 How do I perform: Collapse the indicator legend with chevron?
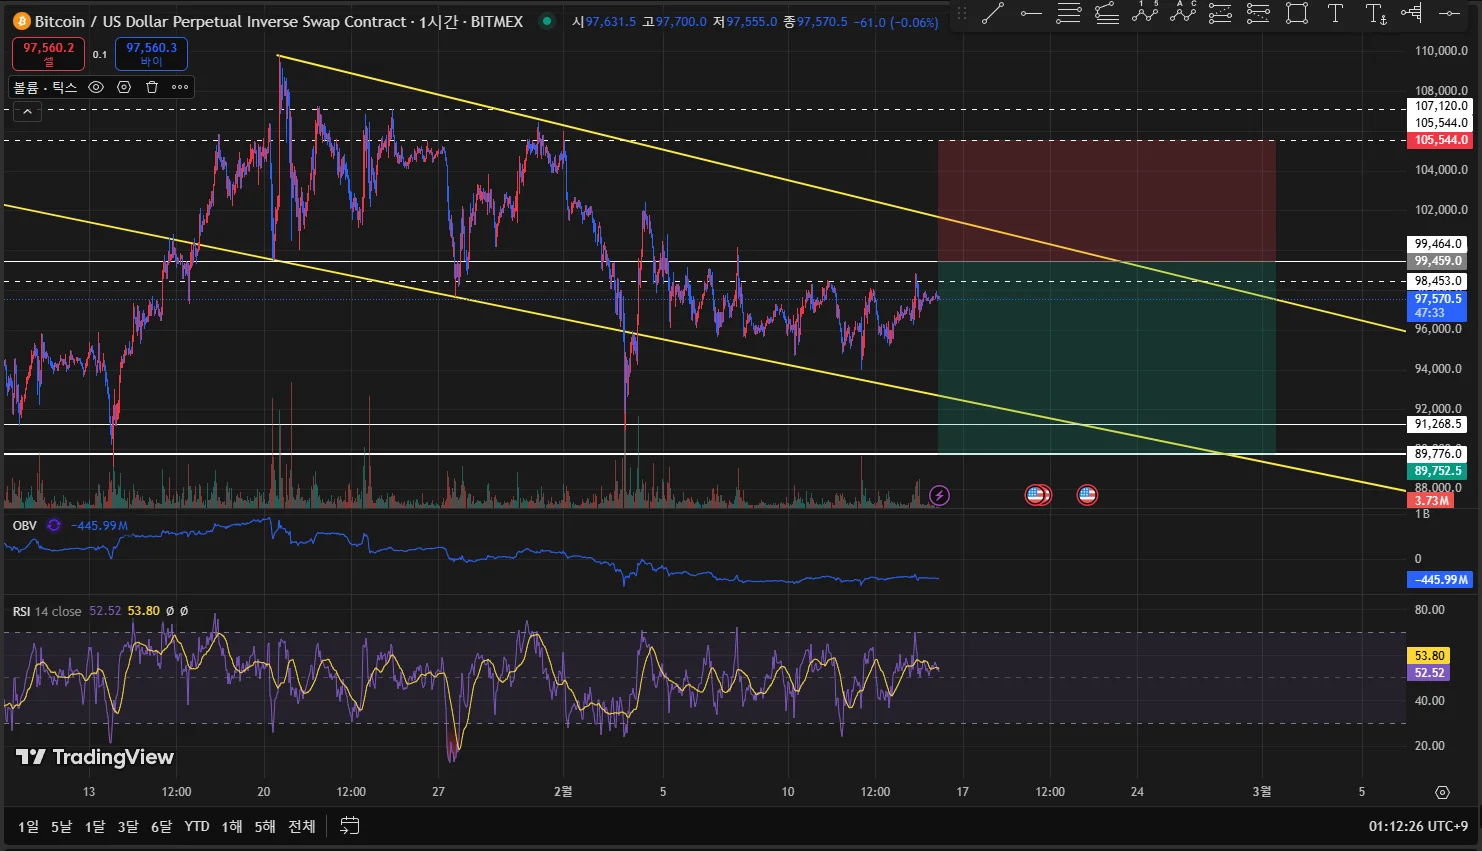27,112
